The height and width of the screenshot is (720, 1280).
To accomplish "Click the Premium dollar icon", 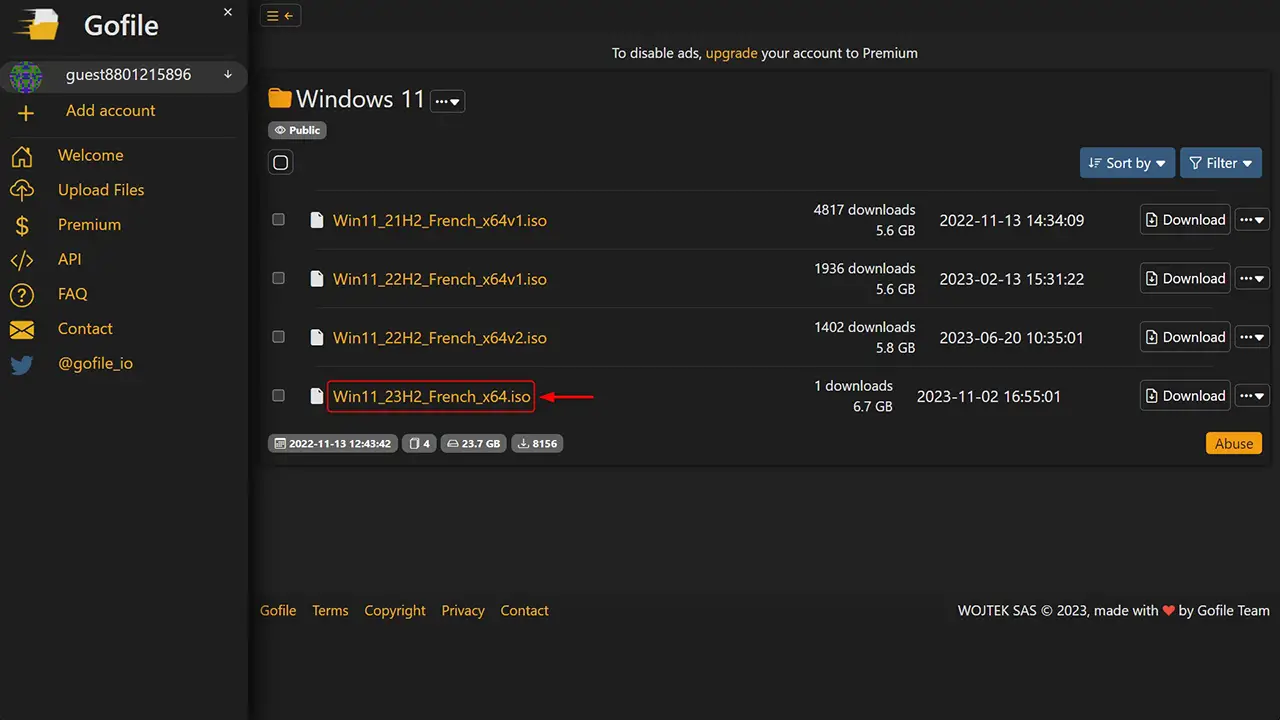I will (21, 226).
